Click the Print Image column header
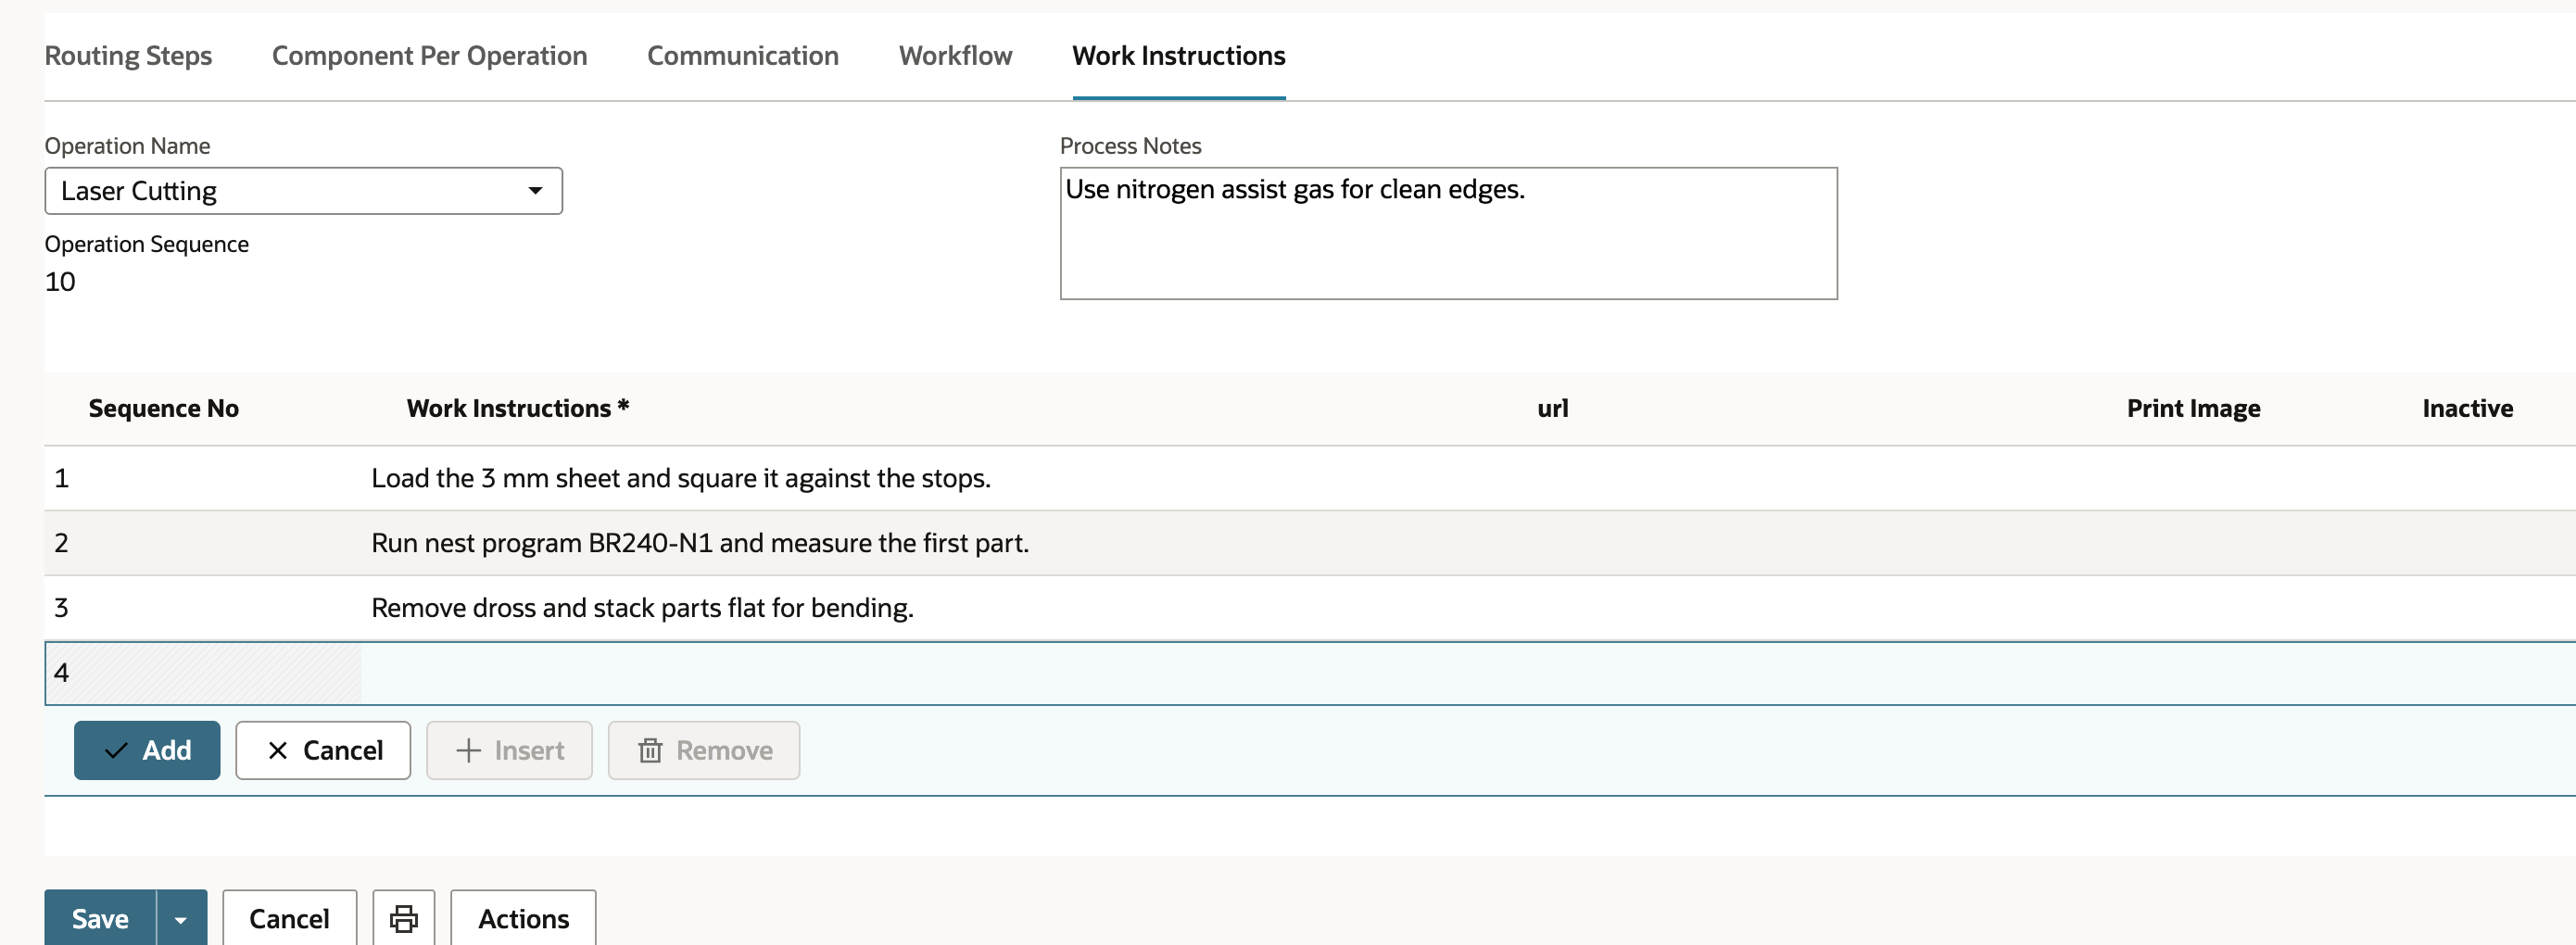This screenshot has width=2576, height=945. point(2193,409)
